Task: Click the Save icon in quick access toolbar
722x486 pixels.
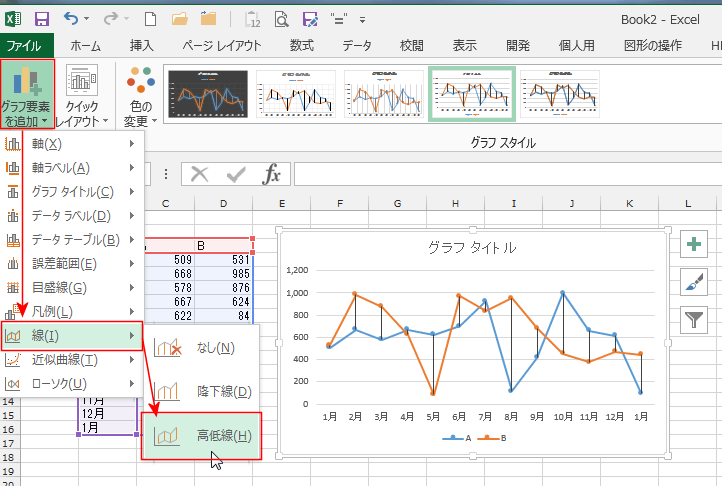Action: [42, 18]
